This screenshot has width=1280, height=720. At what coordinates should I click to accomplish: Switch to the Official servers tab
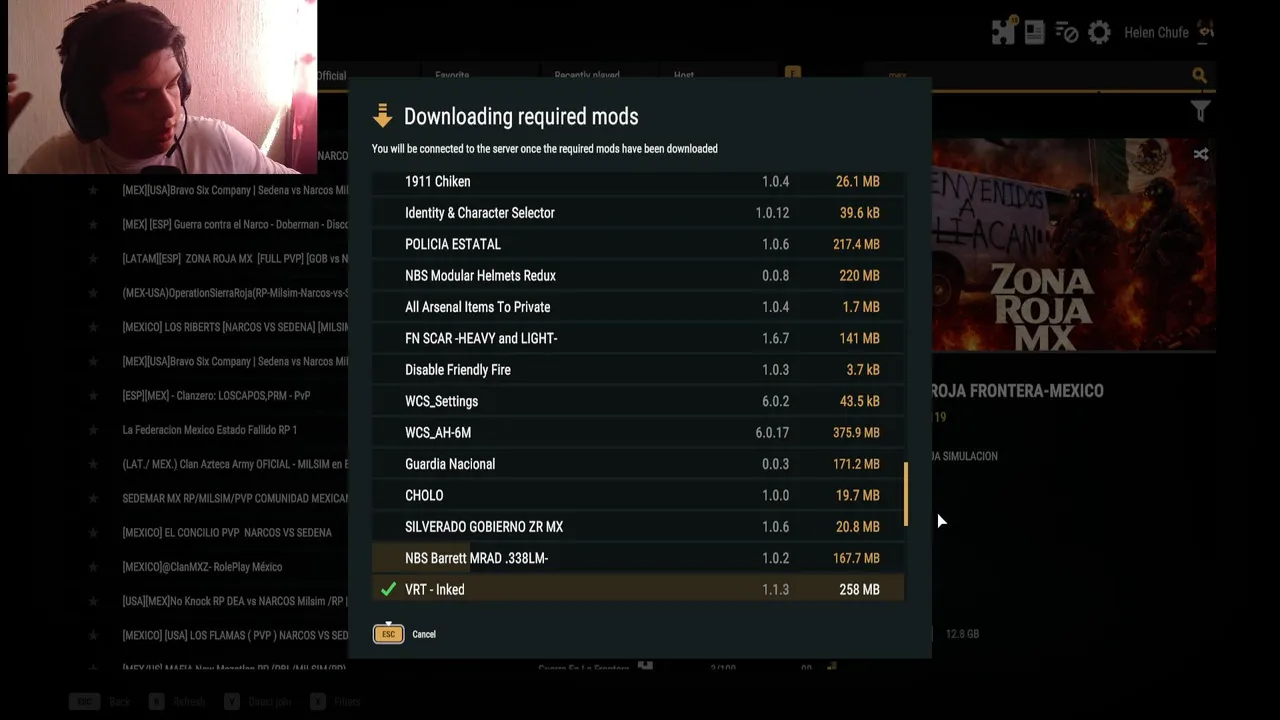click(331, 75)
